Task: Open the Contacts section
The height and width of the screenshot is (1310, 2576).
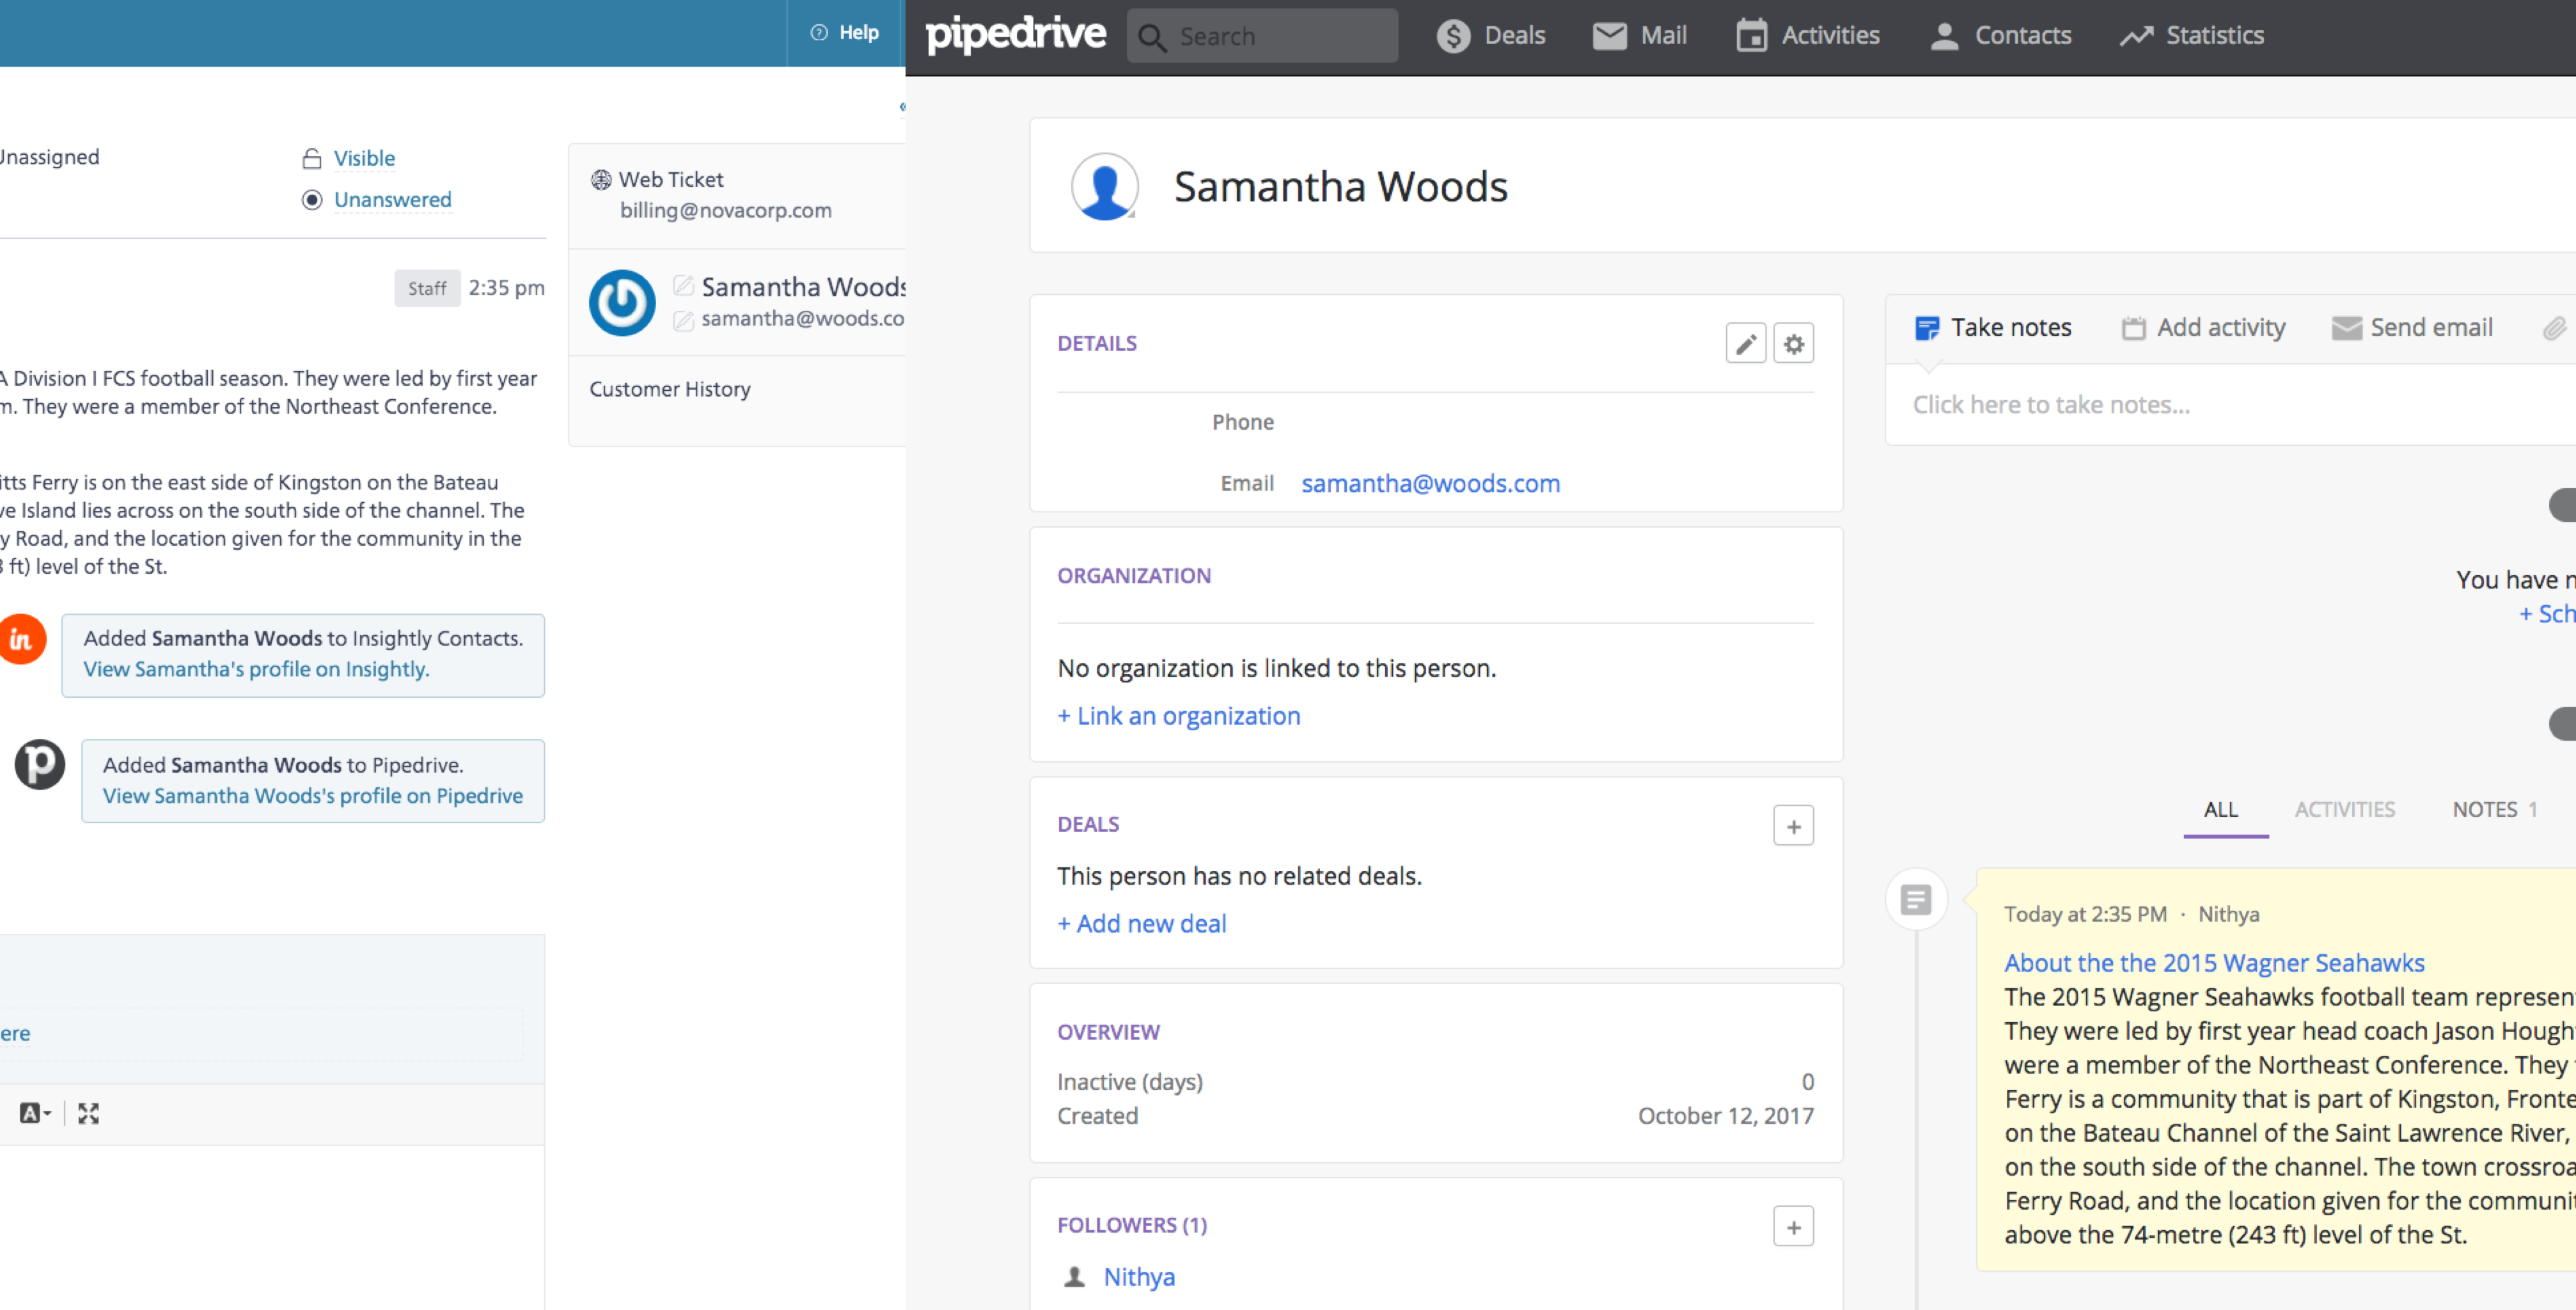Action: pyautogui.click(x=1999, y=35)
